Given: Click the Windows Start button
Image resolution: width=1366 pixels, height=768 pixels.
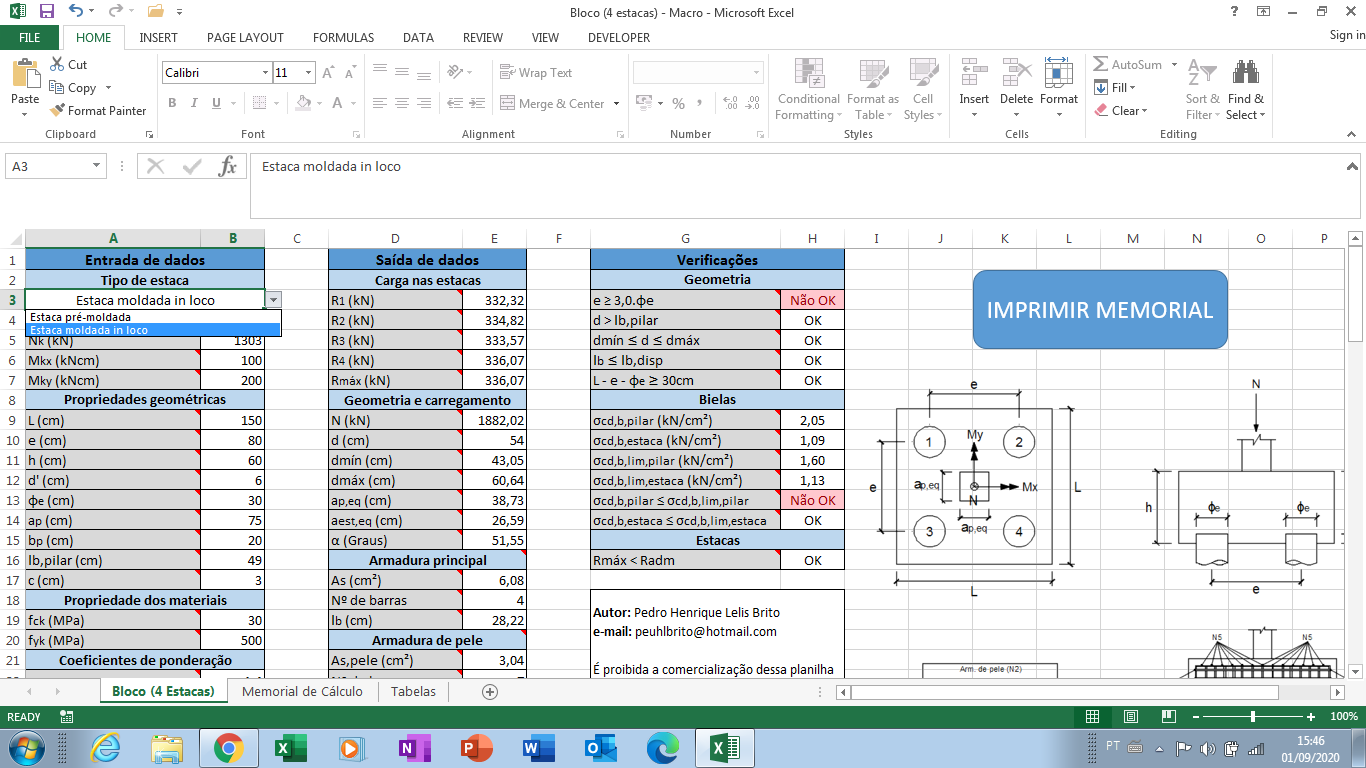Looking at the screenshot, I should 24,747.
